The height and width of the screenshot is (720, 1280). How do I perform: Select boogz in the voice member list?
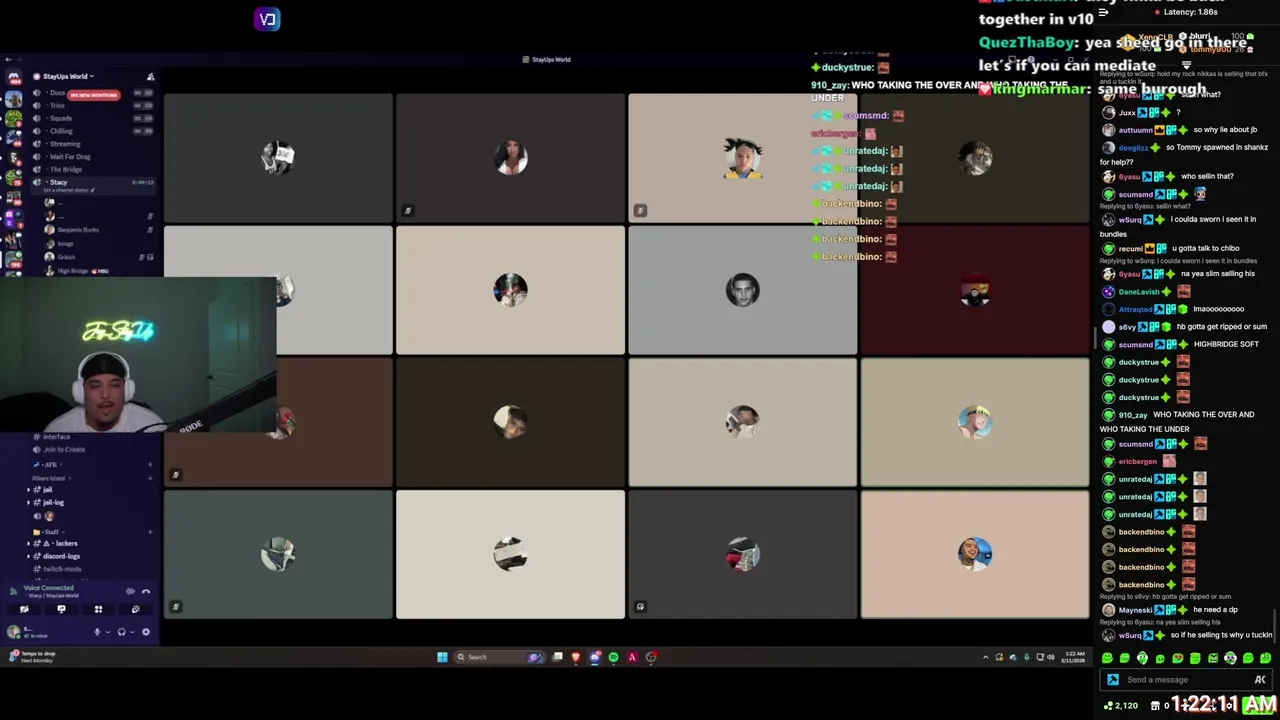(66, 244)
